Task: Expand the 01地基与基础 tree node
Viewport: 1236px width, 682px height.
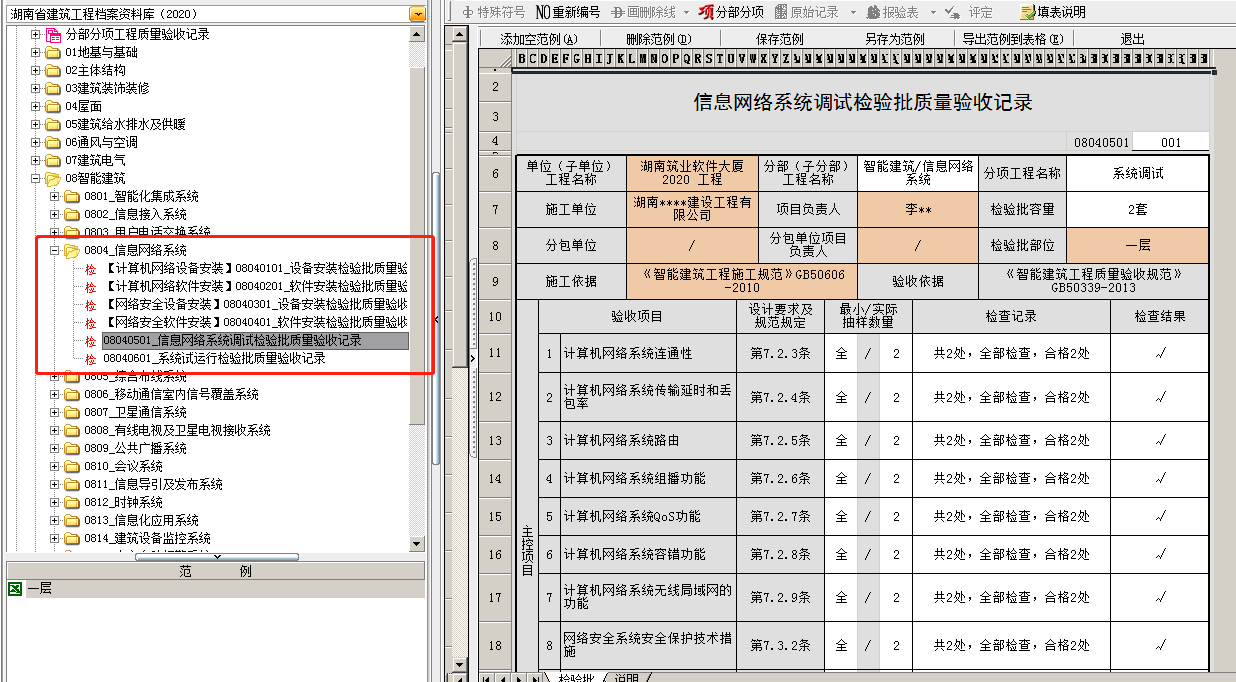Action: click(x=36, y=52)
